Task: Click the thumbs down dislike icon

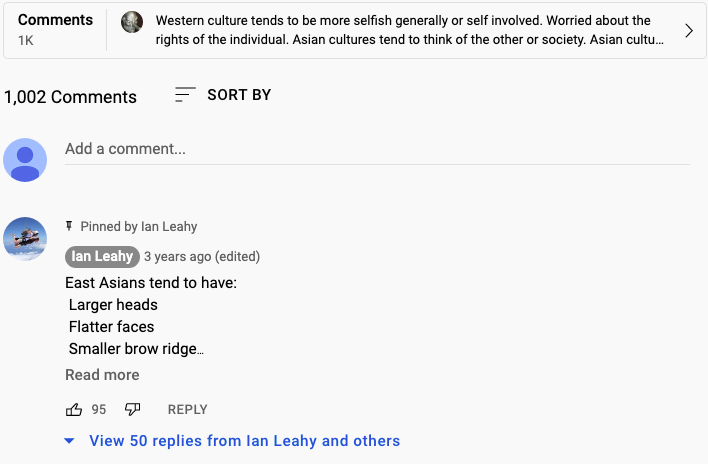Action: [x=133, y=409]
